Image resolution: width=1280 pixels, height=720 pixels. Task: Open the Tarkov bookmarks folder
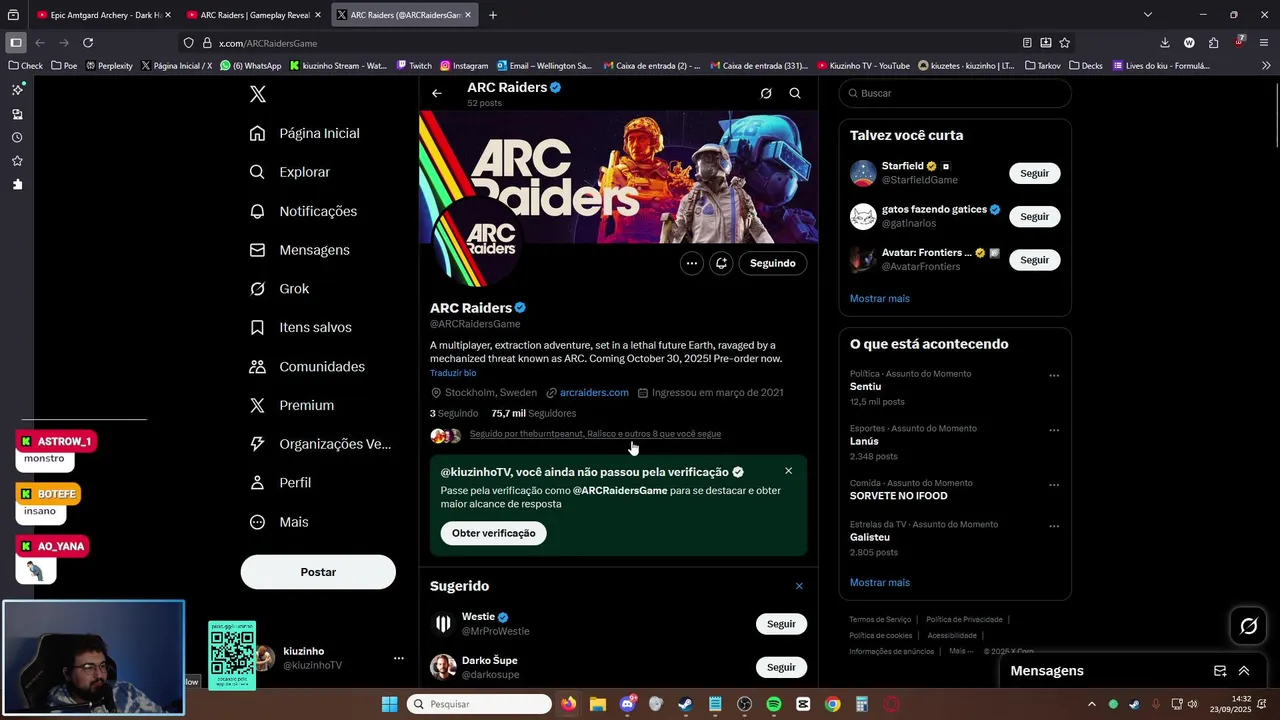click(x=1042, y=66)
